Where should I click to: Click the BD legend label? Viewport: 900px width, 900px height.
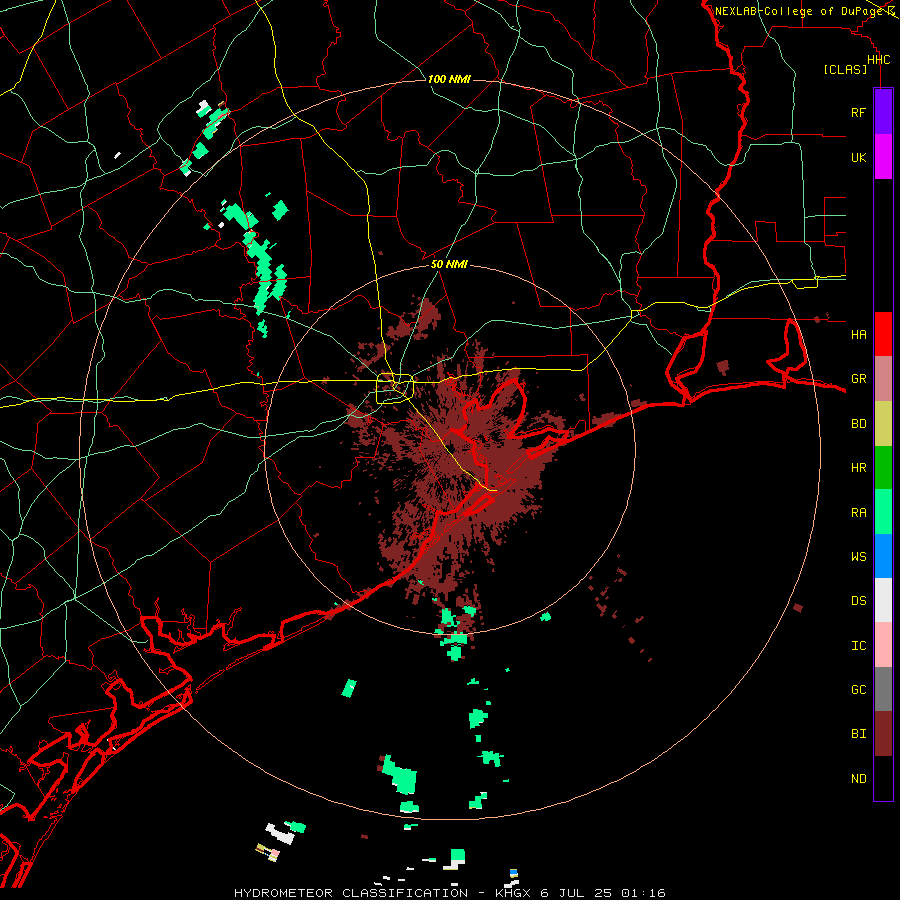tap(858, 424)
